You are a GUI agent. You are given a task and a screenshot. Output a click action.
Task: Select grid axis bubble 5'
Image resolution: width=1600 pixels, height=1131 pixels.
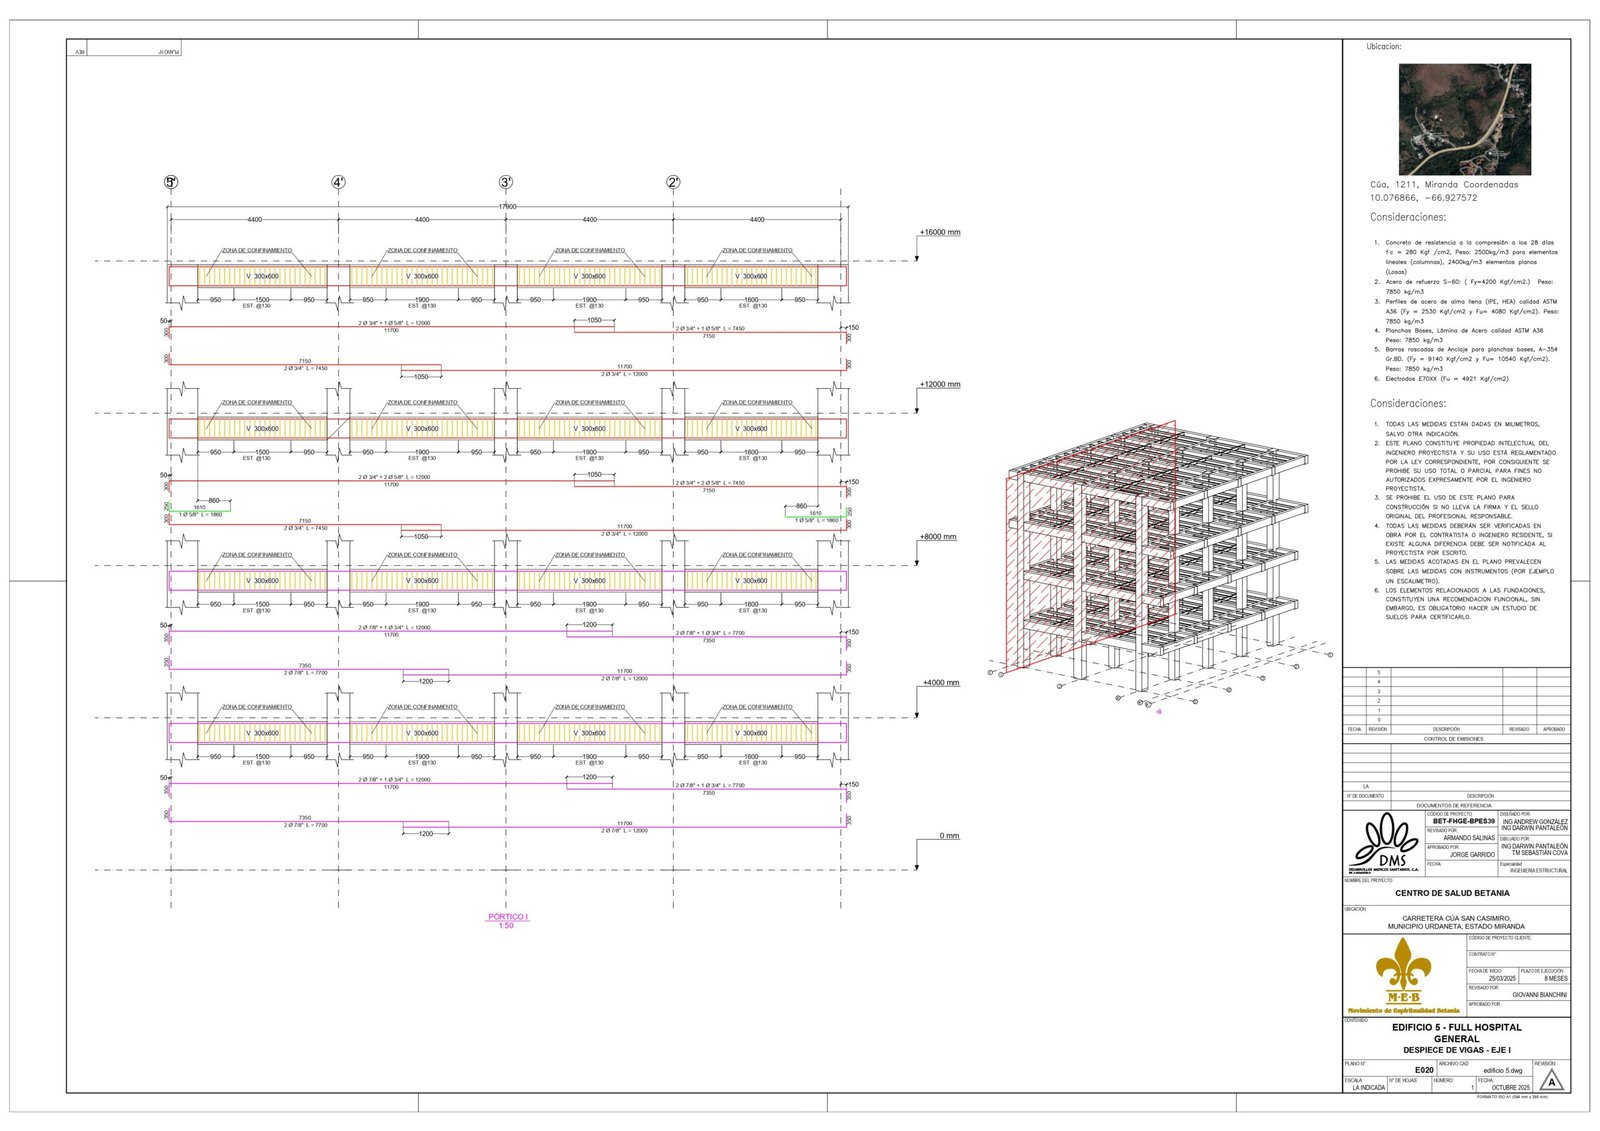(171, 182)
